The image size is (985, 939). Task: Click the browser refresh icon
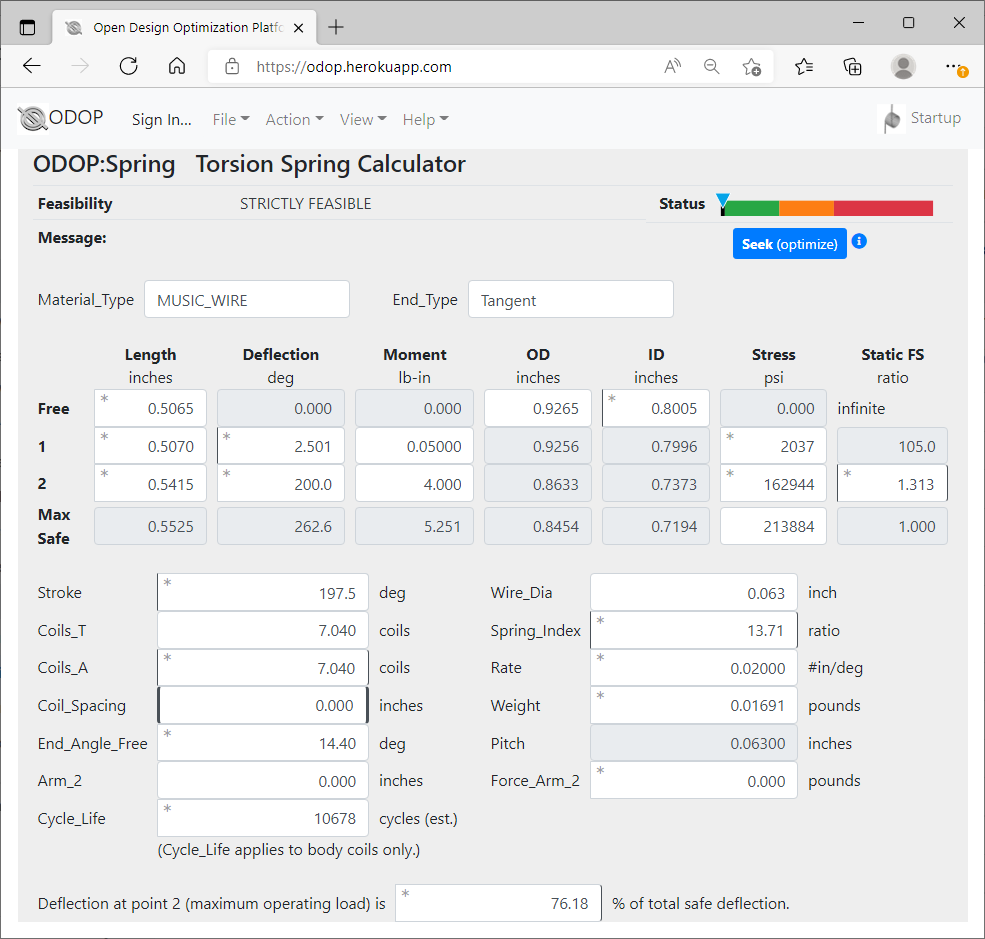point(128,66)
